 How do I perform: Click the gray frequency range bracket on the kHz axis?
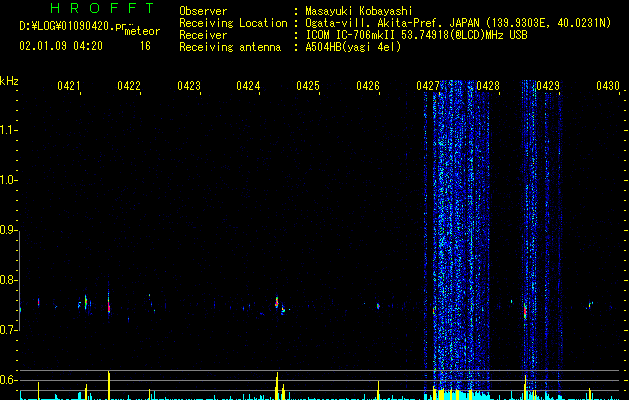coord(20,280)
